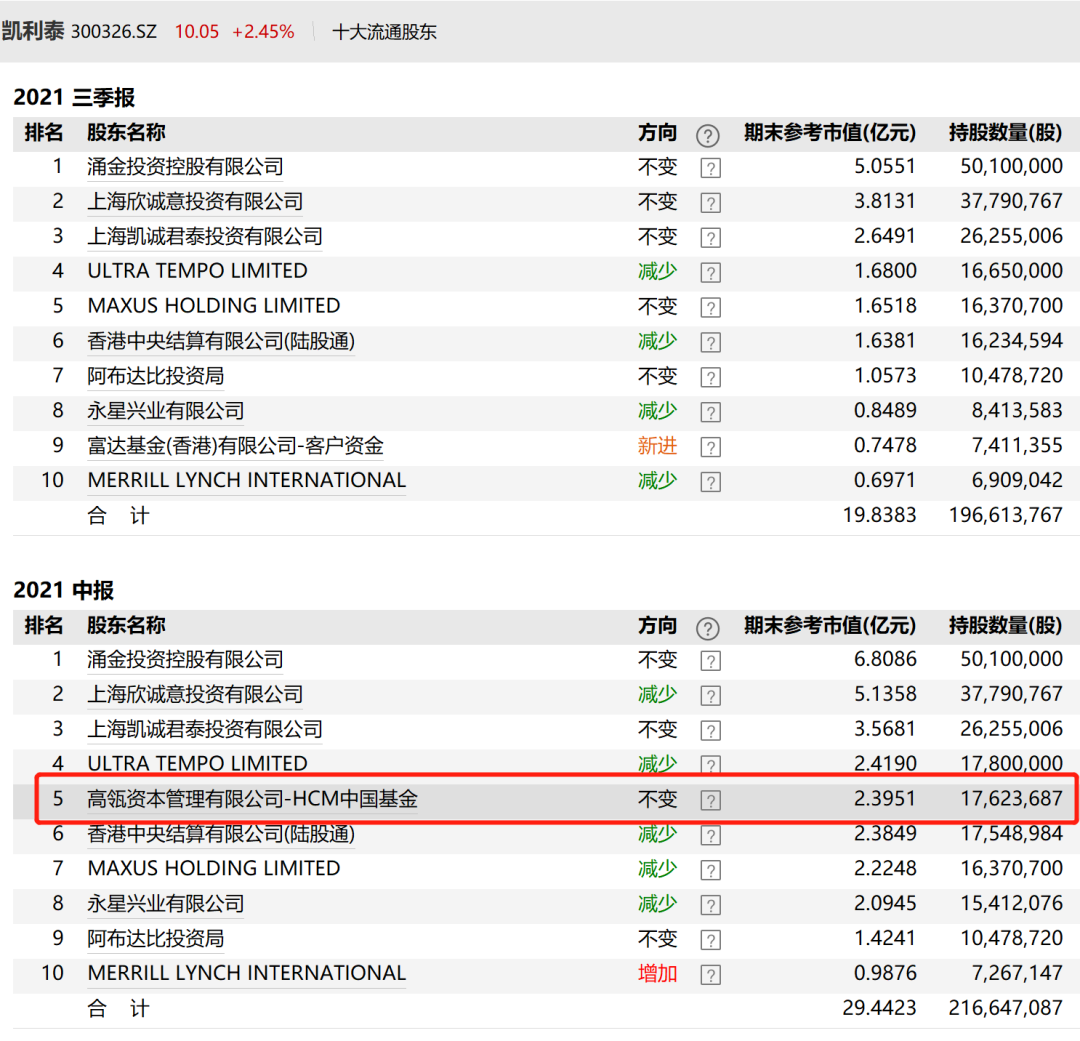The height and width of the screenshot is (1041, 1080).
Task: Click 新进 status in 富达基金 row
Action: (x=657, y=446)
